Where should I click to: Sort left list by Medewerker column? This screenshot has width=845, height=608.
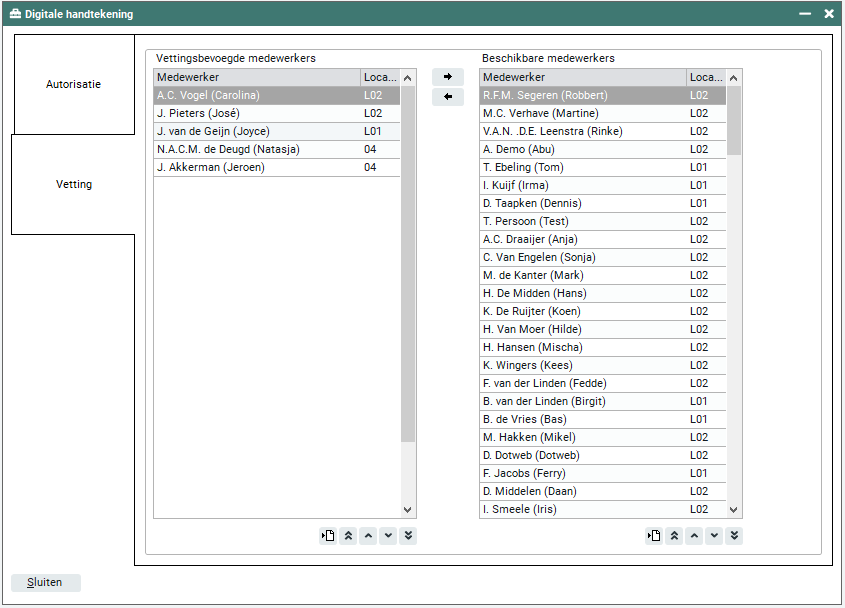point(257,77)
